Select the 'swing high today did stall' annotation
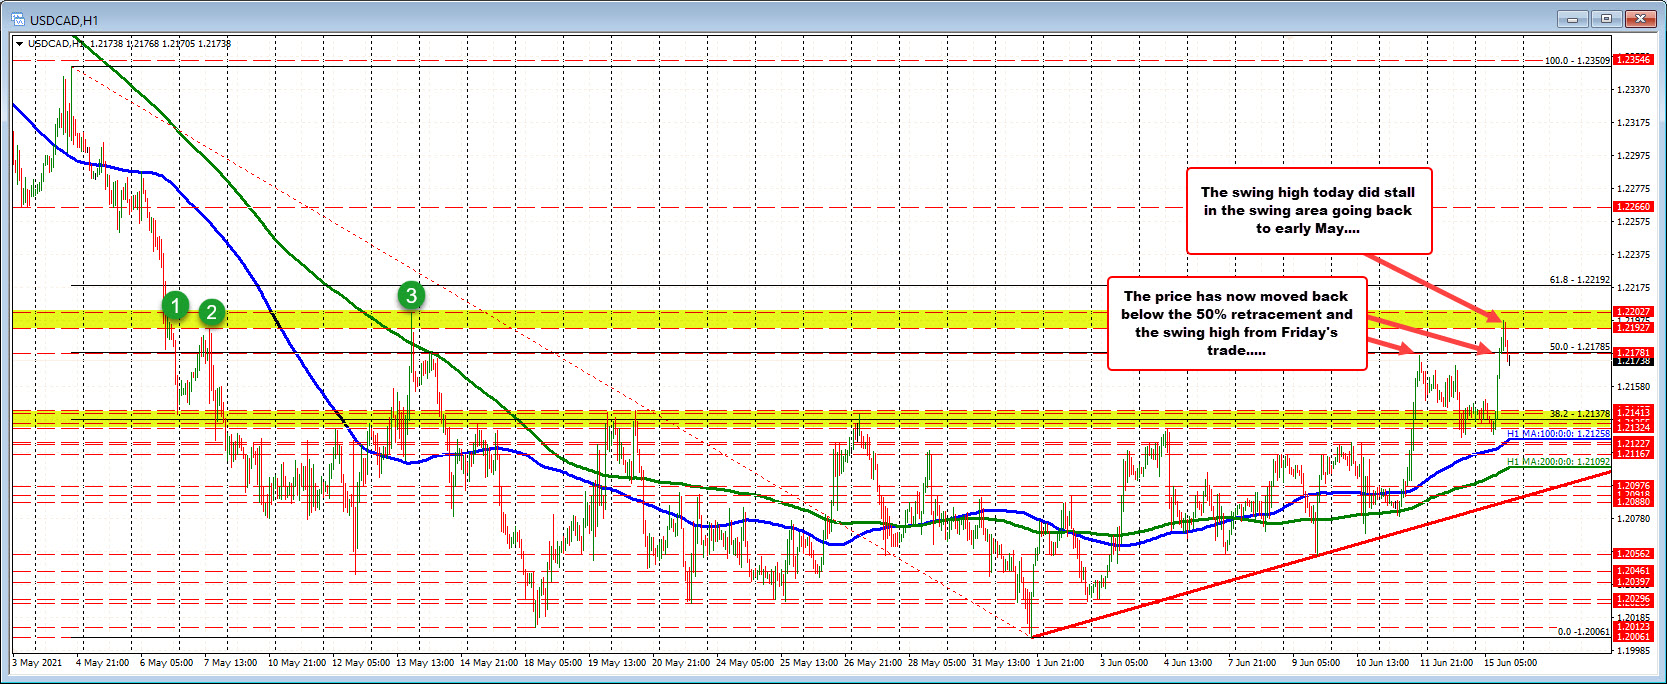The image size is (1667, 684). [x=1308, y=211]
